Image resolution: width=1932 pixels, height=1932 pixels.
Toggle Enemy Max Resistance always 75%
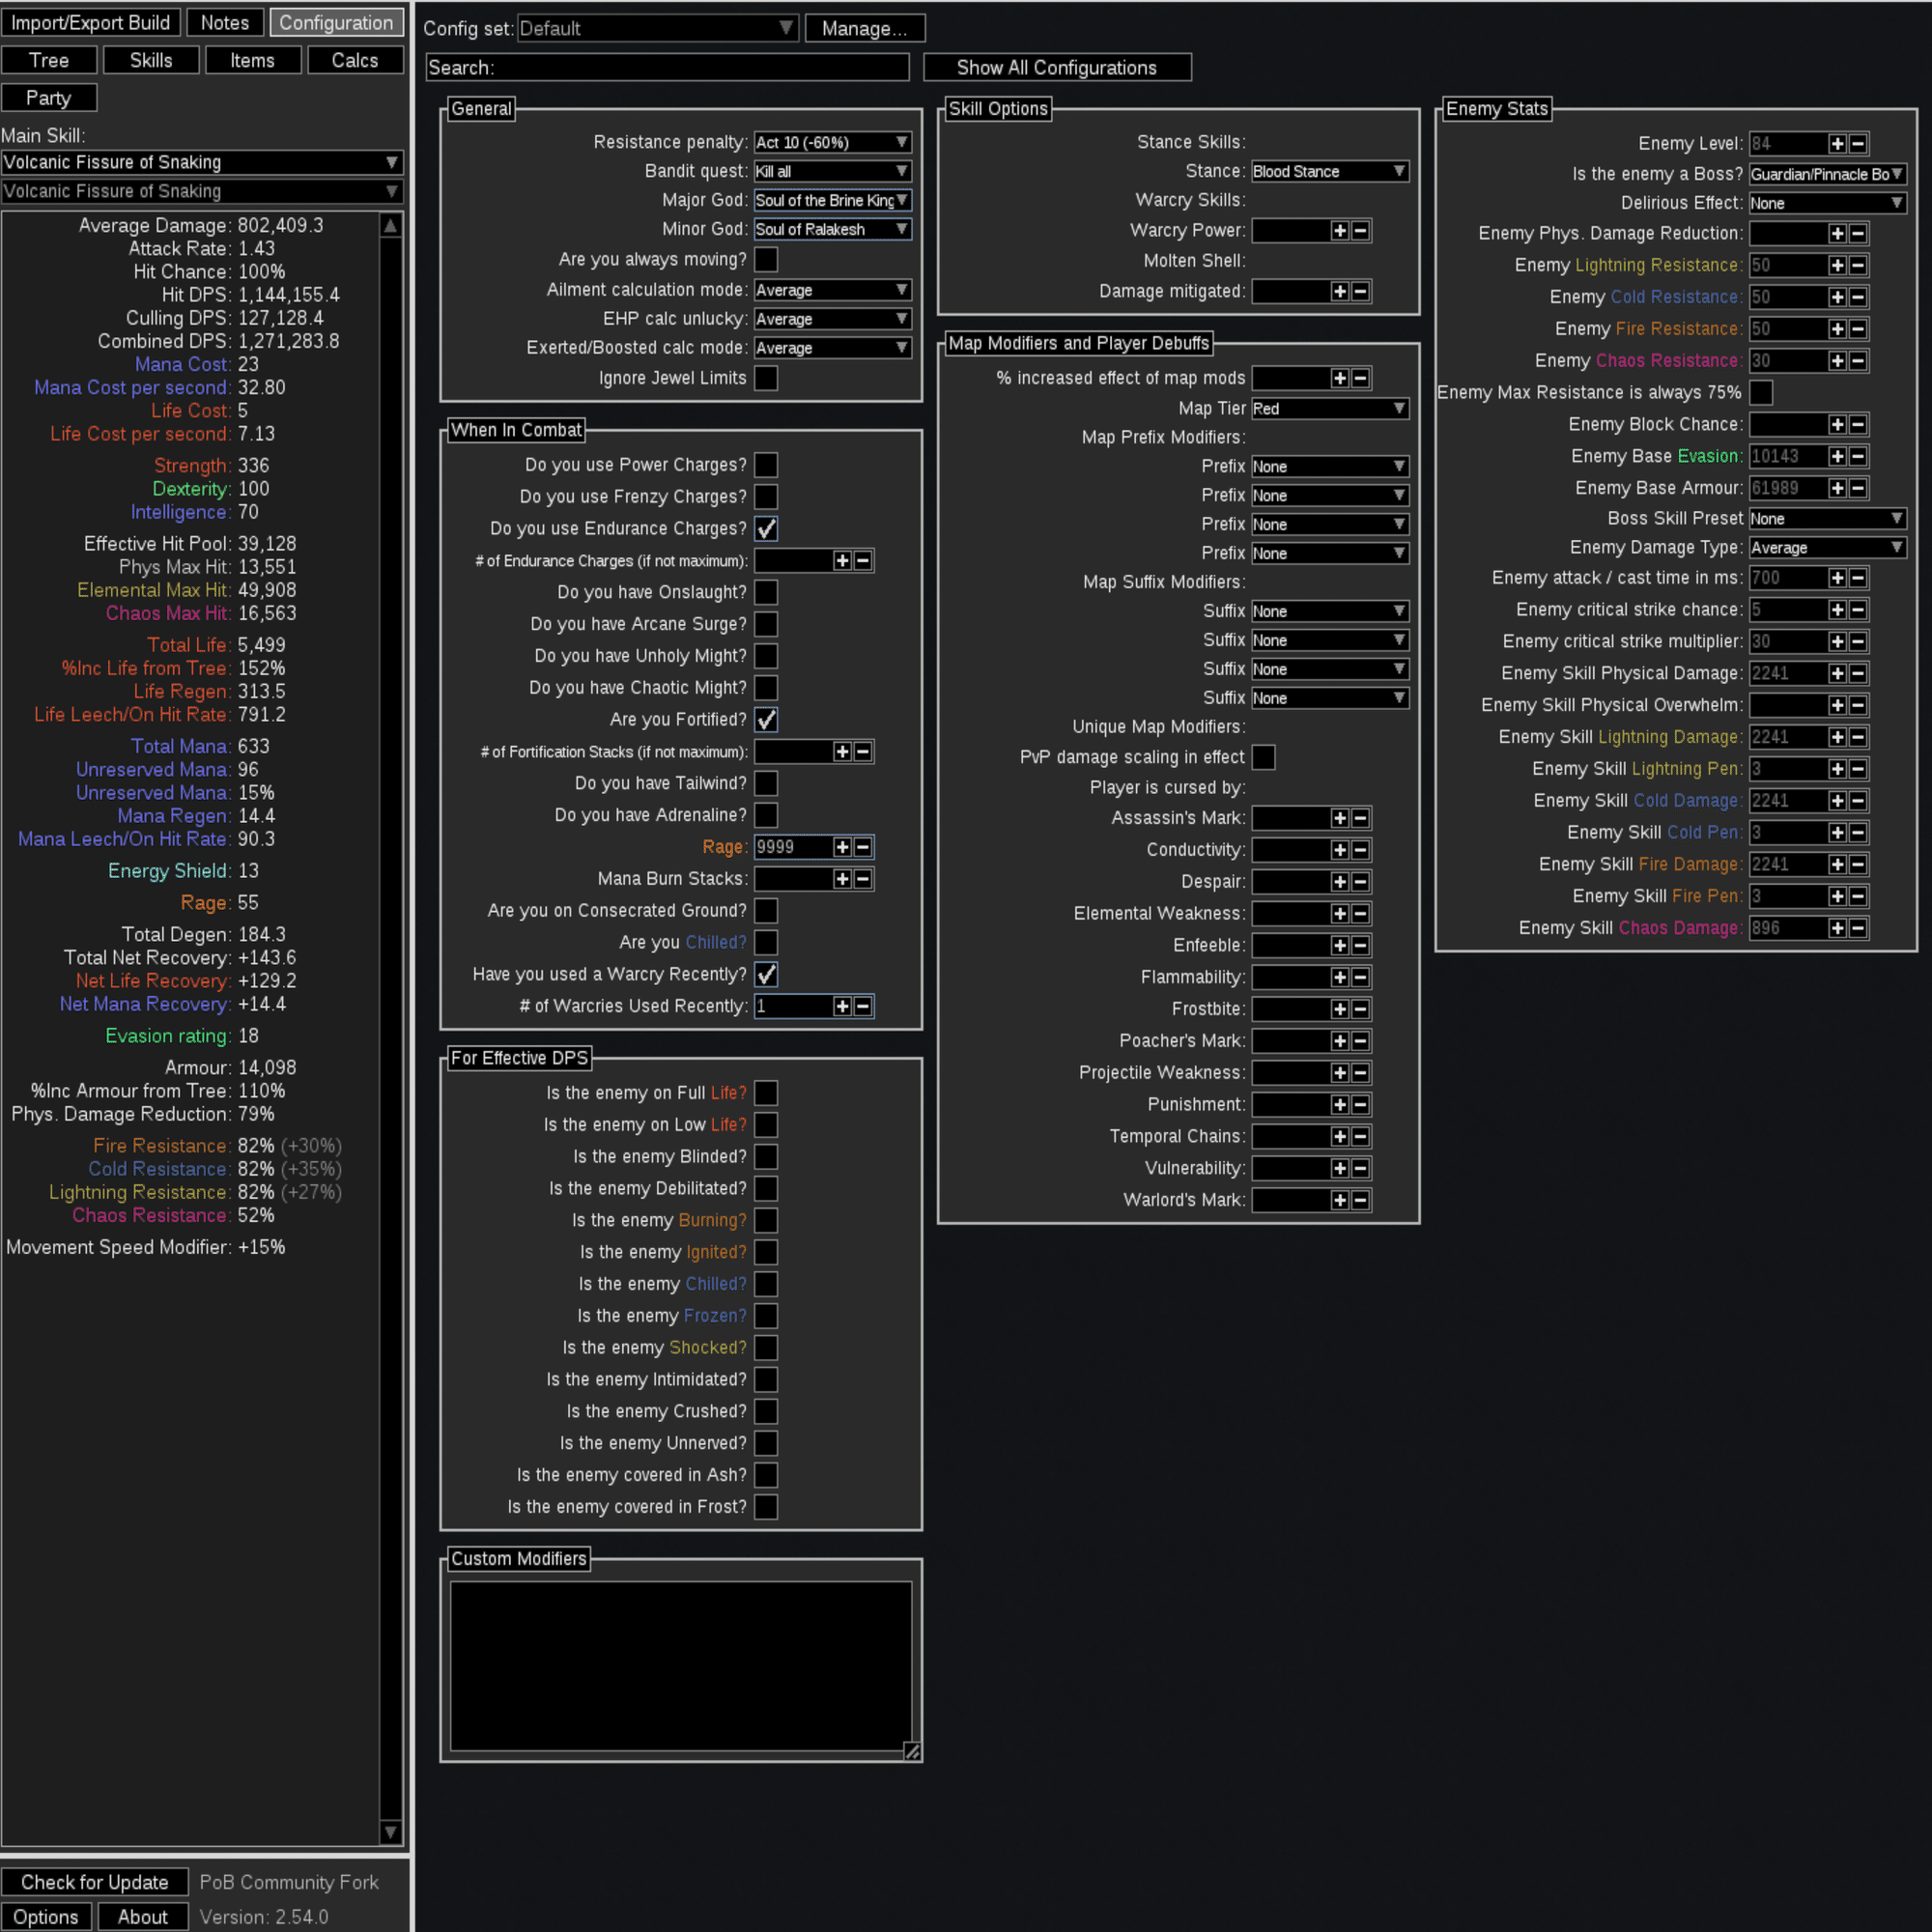(1761, 393)
